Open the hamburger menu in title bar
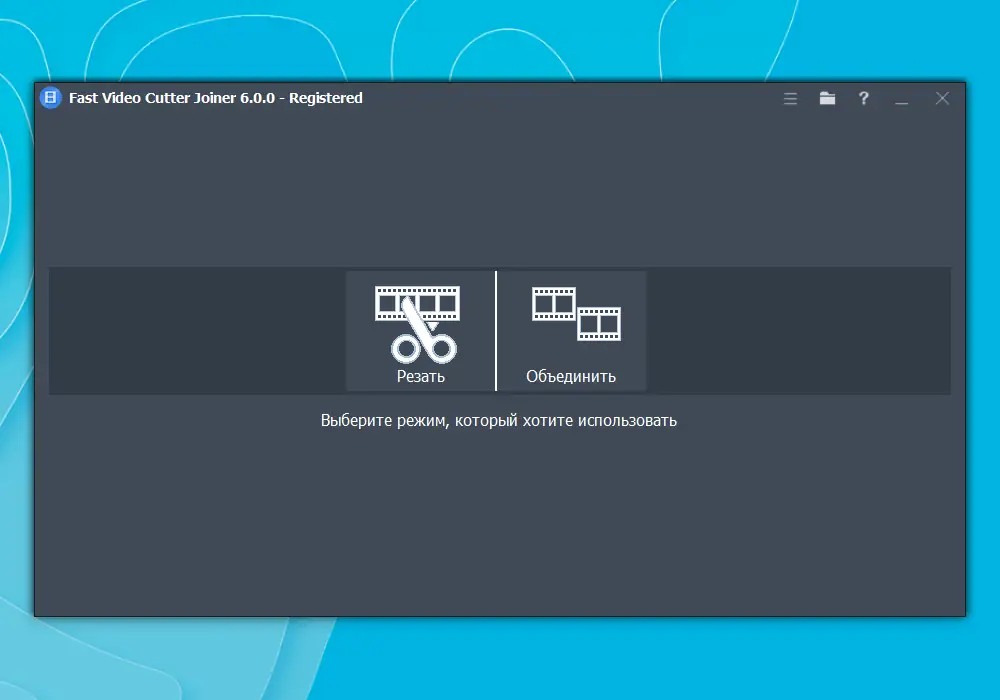 [790, 98]
